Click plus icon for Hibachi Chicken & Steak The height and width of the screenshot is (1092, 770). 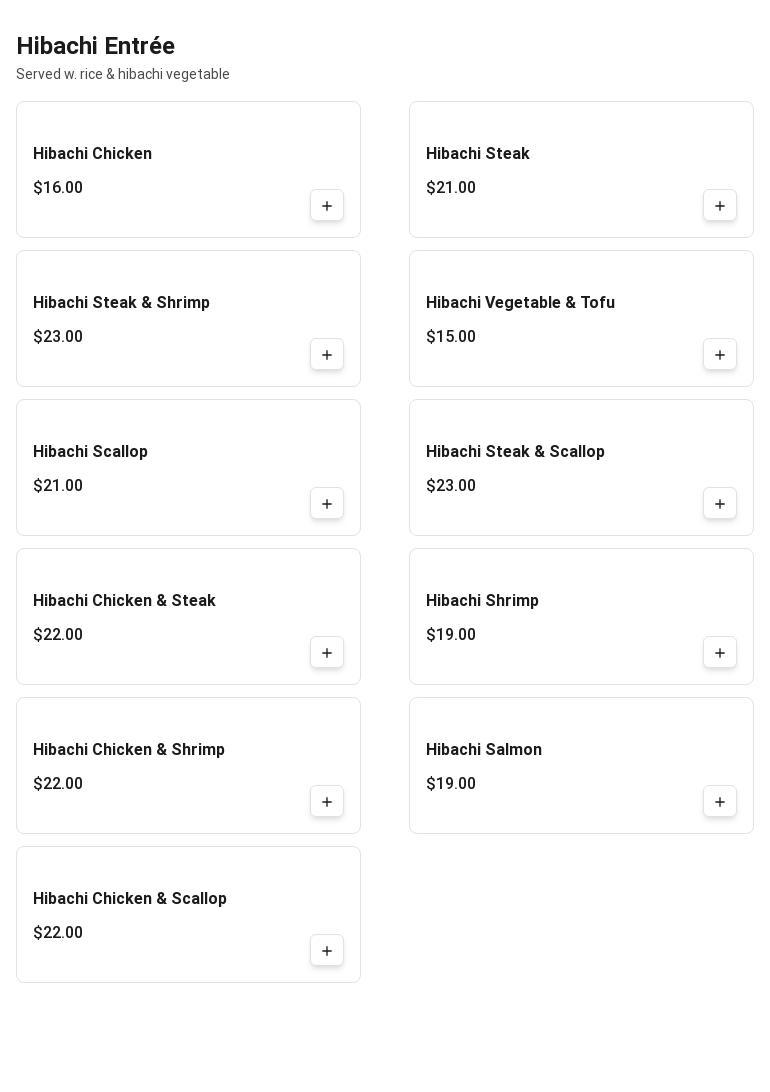pyautogui.click(x=327, y=653)
